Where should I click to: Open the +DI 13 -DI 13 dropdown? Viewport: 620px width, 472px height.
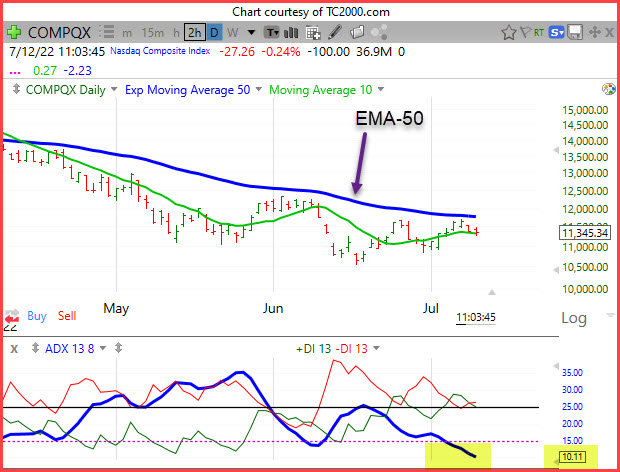coord(376,348)
